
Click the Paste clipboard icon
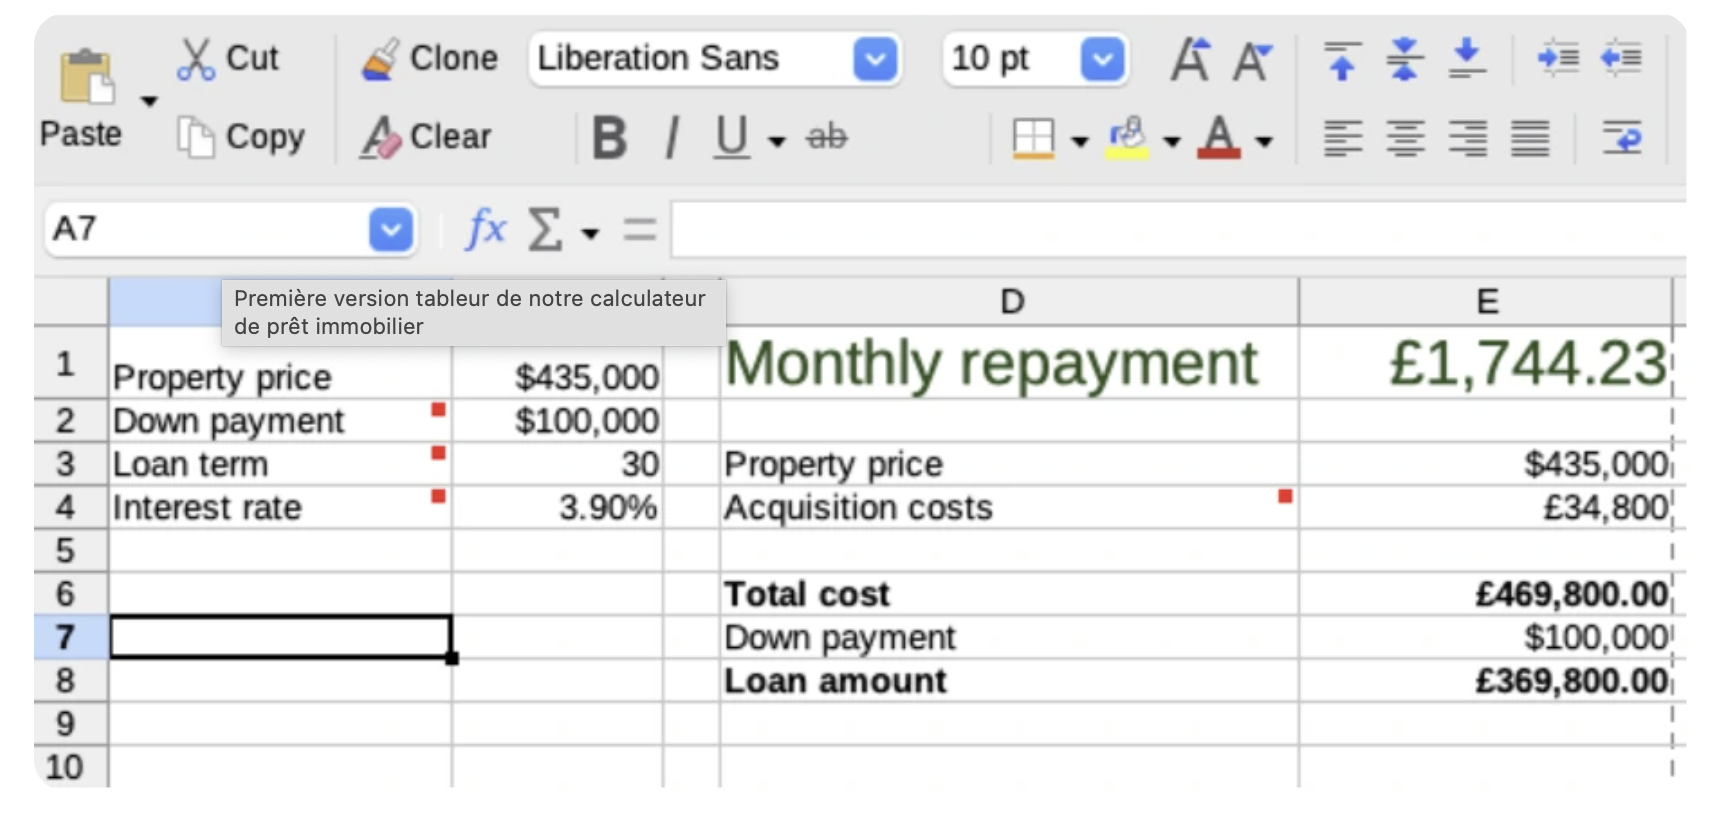(85, 76)
